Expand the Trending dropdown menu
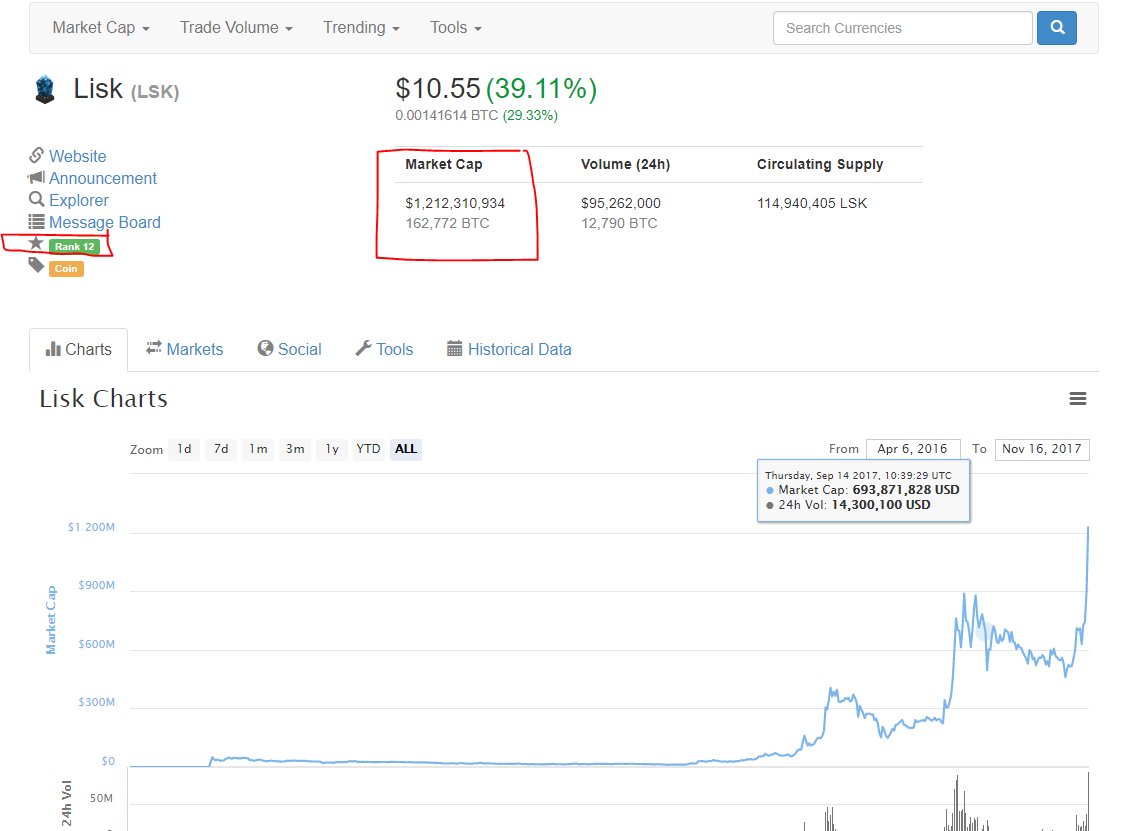Screen dimensions: 1143x831 362,28
